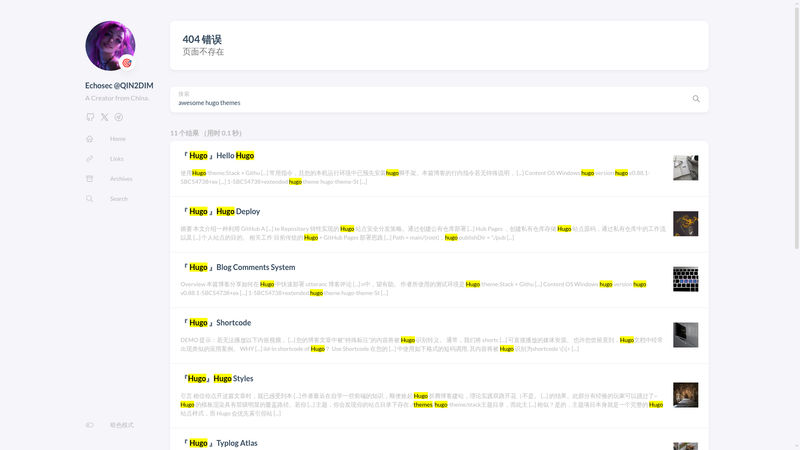Image resolution: width=800 pixels, height=450 pixels.
Task: Open the result 「Hugo」Shortcode
Action: point(216,322)
